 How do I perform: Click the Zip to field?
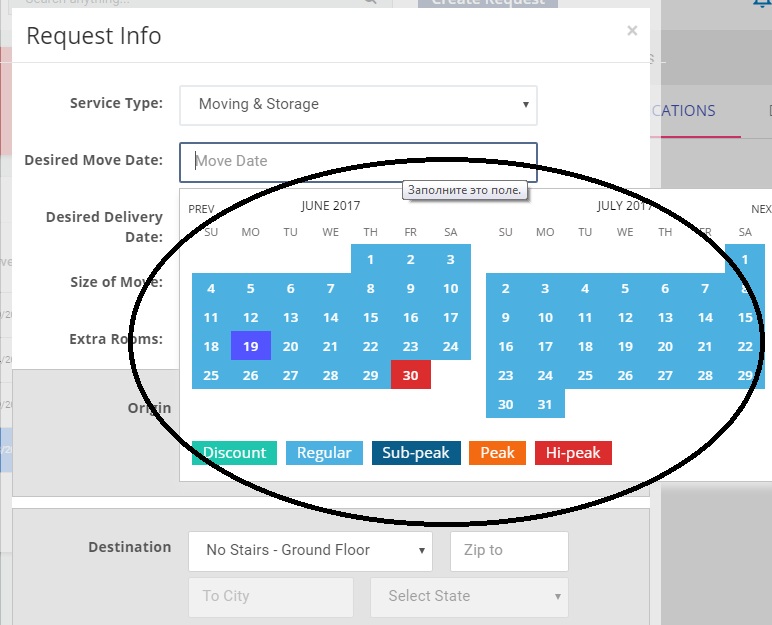point(509,550)
